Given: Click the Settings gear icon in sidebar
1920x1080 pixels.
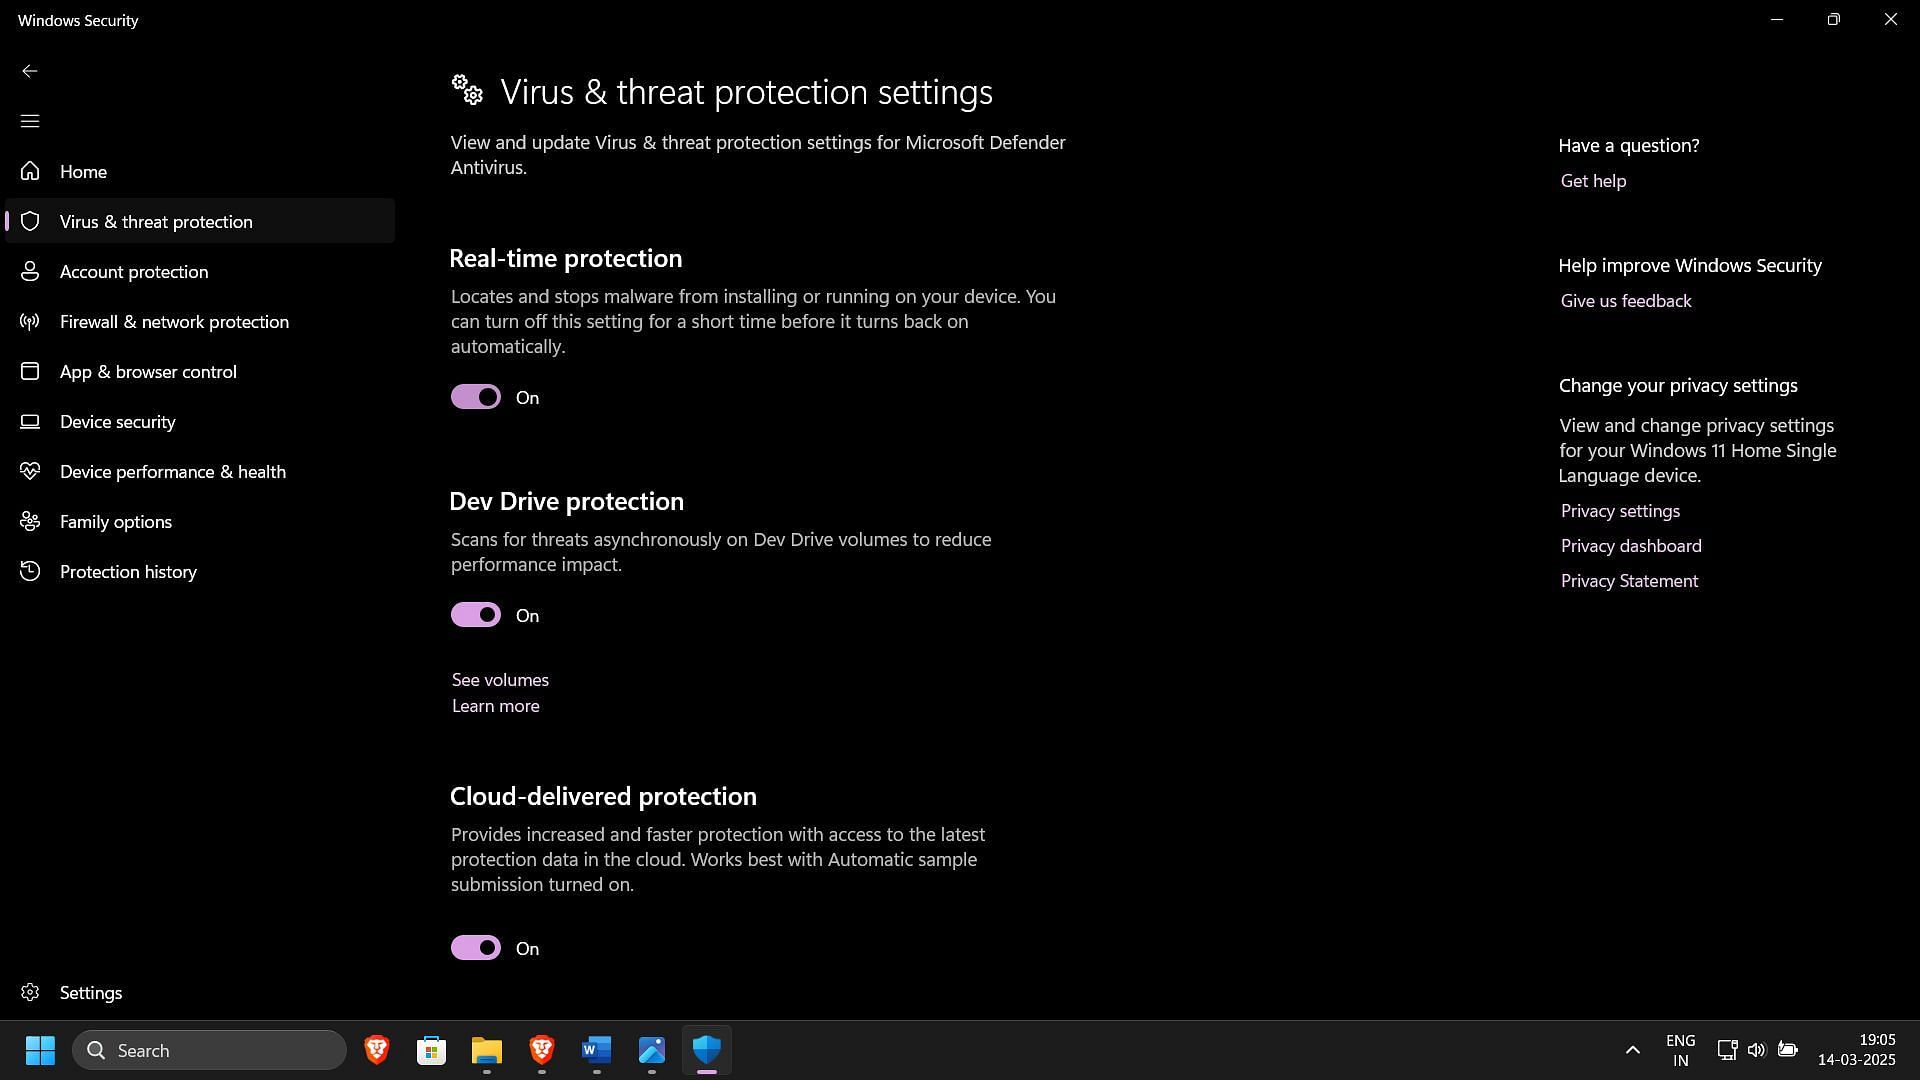Looking at the screenshot, I should 30,992.
